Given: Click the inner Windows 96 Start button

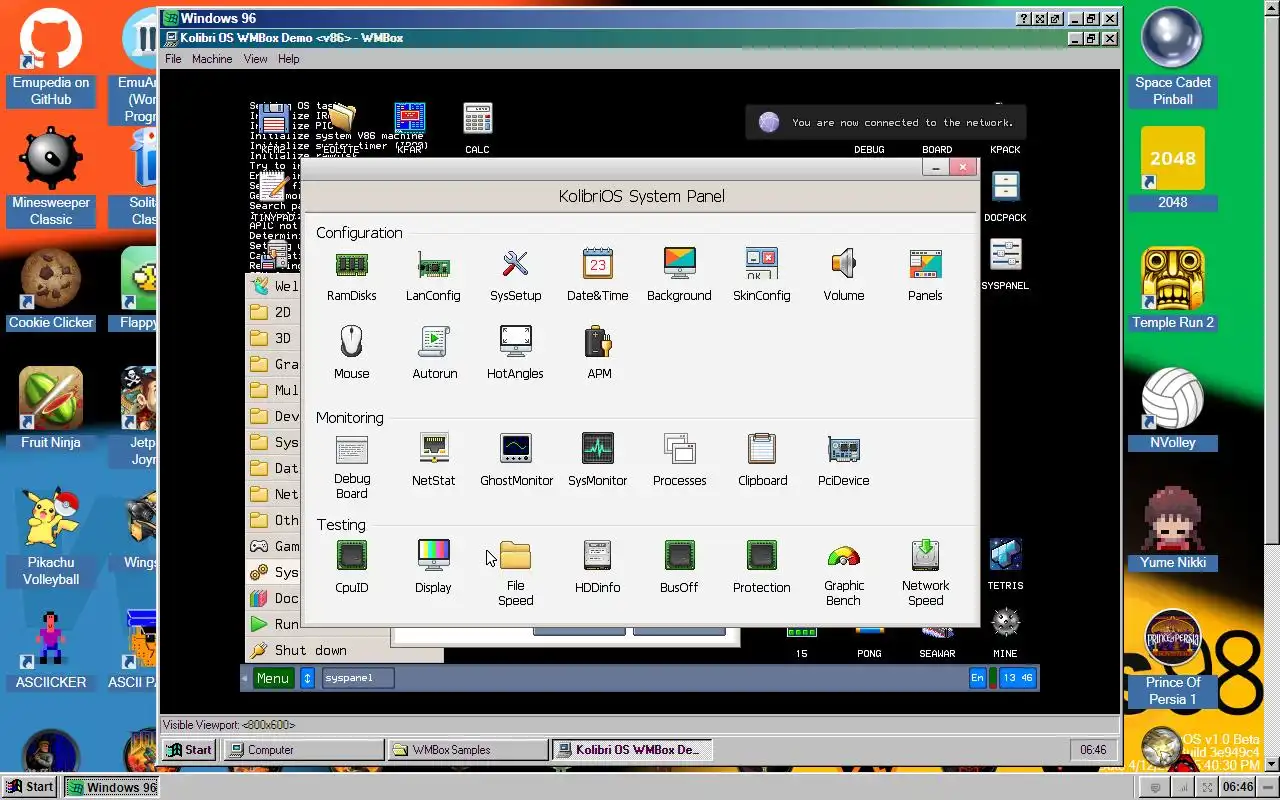Looking at the screenshot, I should point(189,749).
